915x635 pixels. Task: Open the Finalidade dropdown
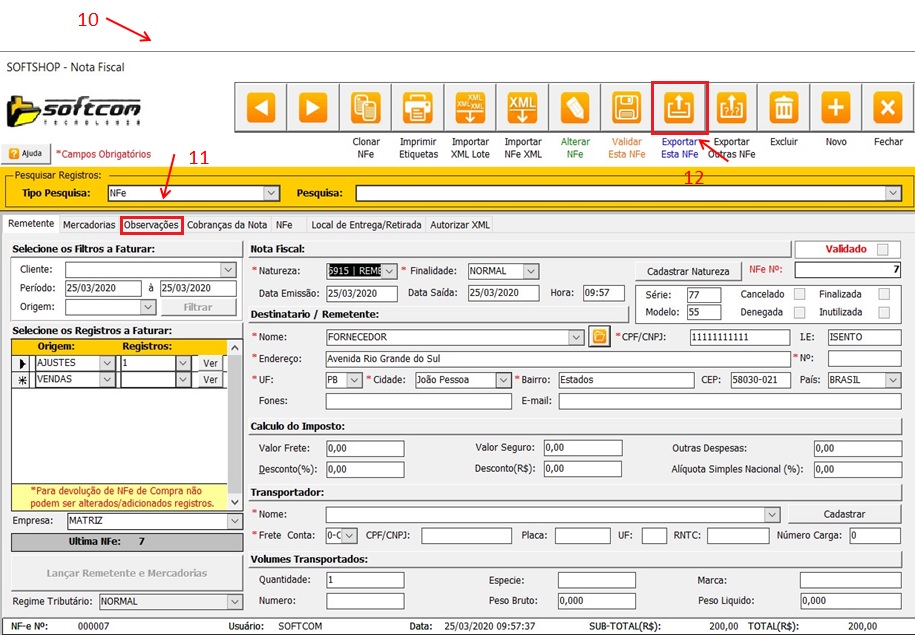(x=531, y=271)
